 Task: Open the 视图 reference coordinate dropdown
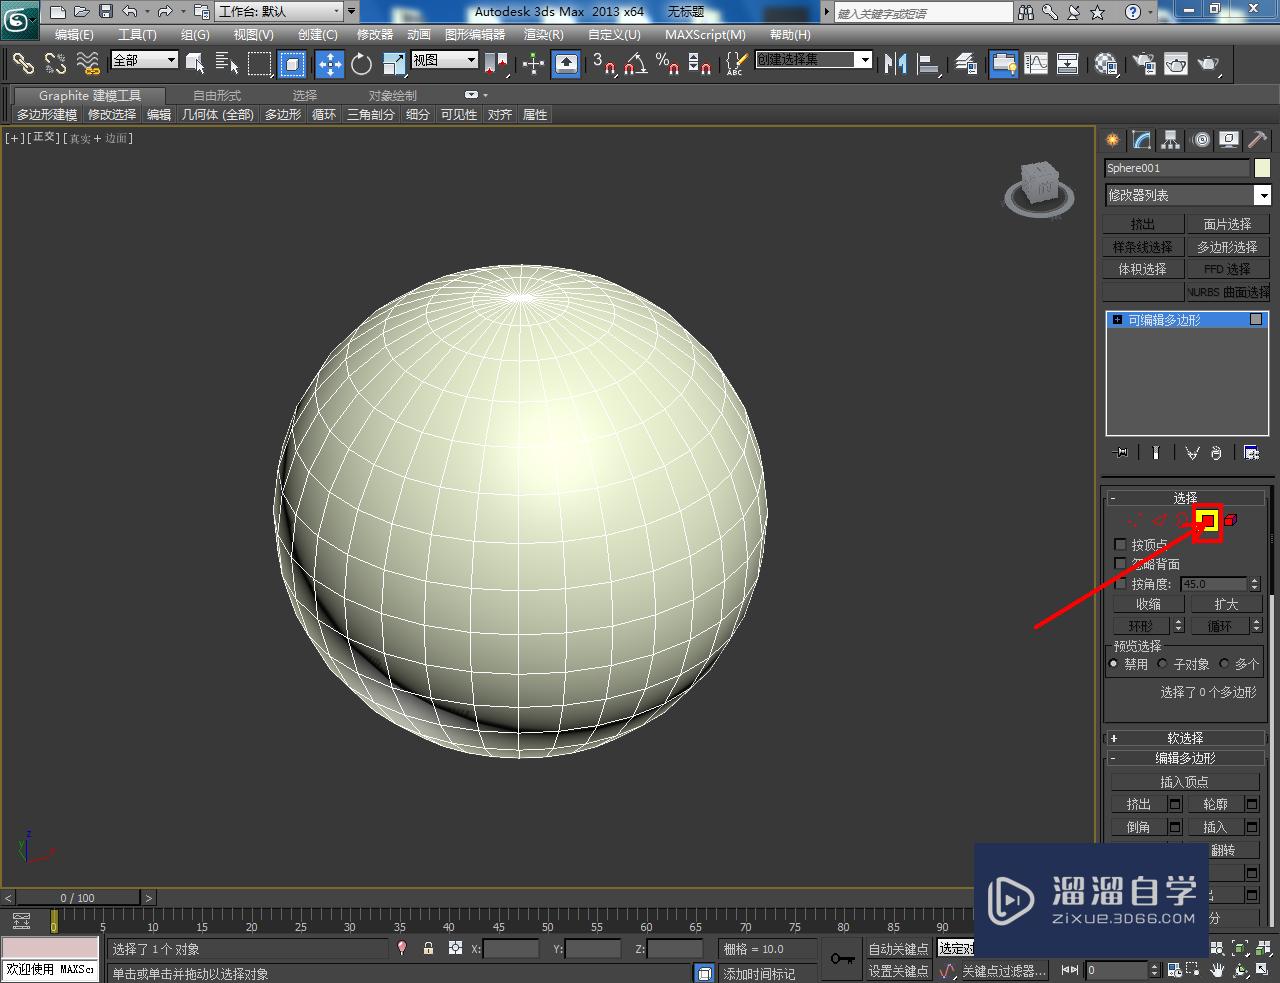445,60
